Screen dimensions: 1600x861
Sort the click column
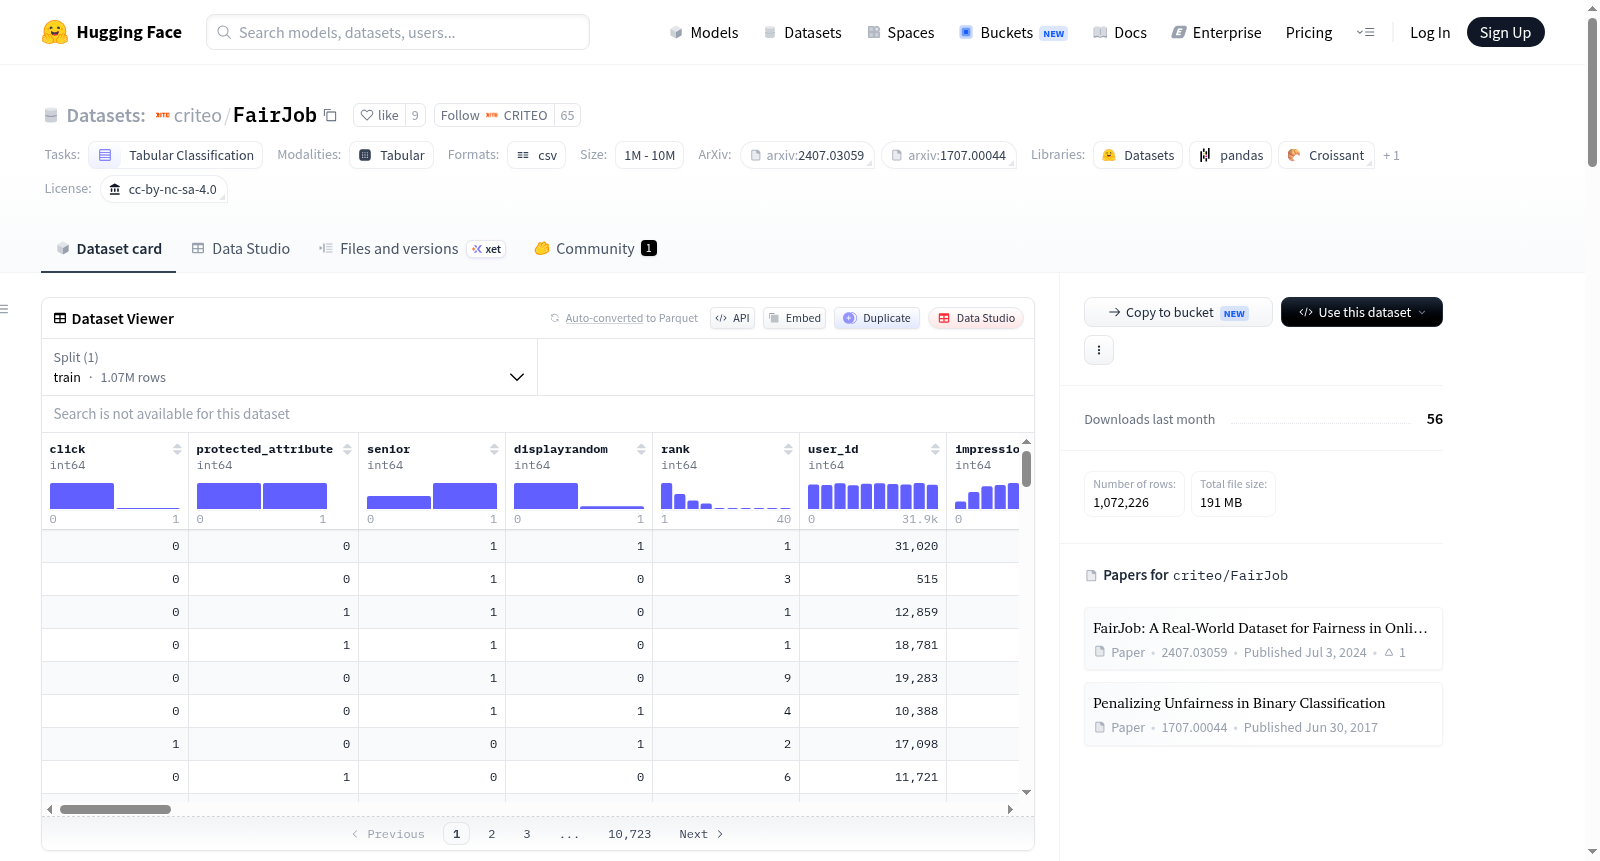pos(177,449)
